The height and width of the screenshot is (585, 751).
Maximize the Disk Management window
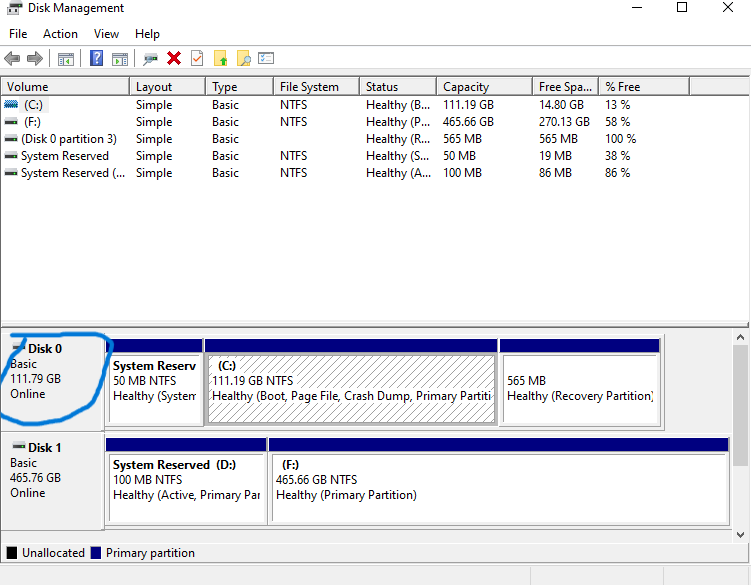coord(682,8)
